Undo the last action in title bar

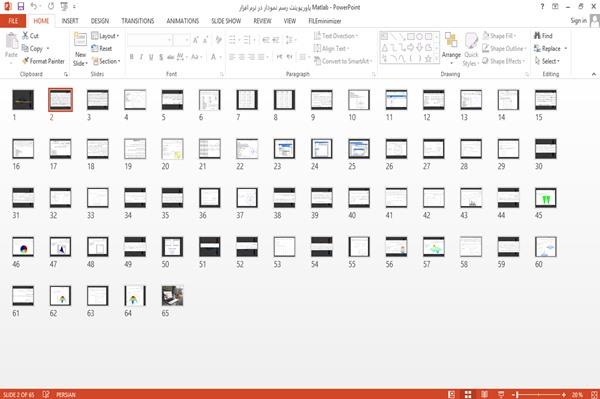[34, 7]
